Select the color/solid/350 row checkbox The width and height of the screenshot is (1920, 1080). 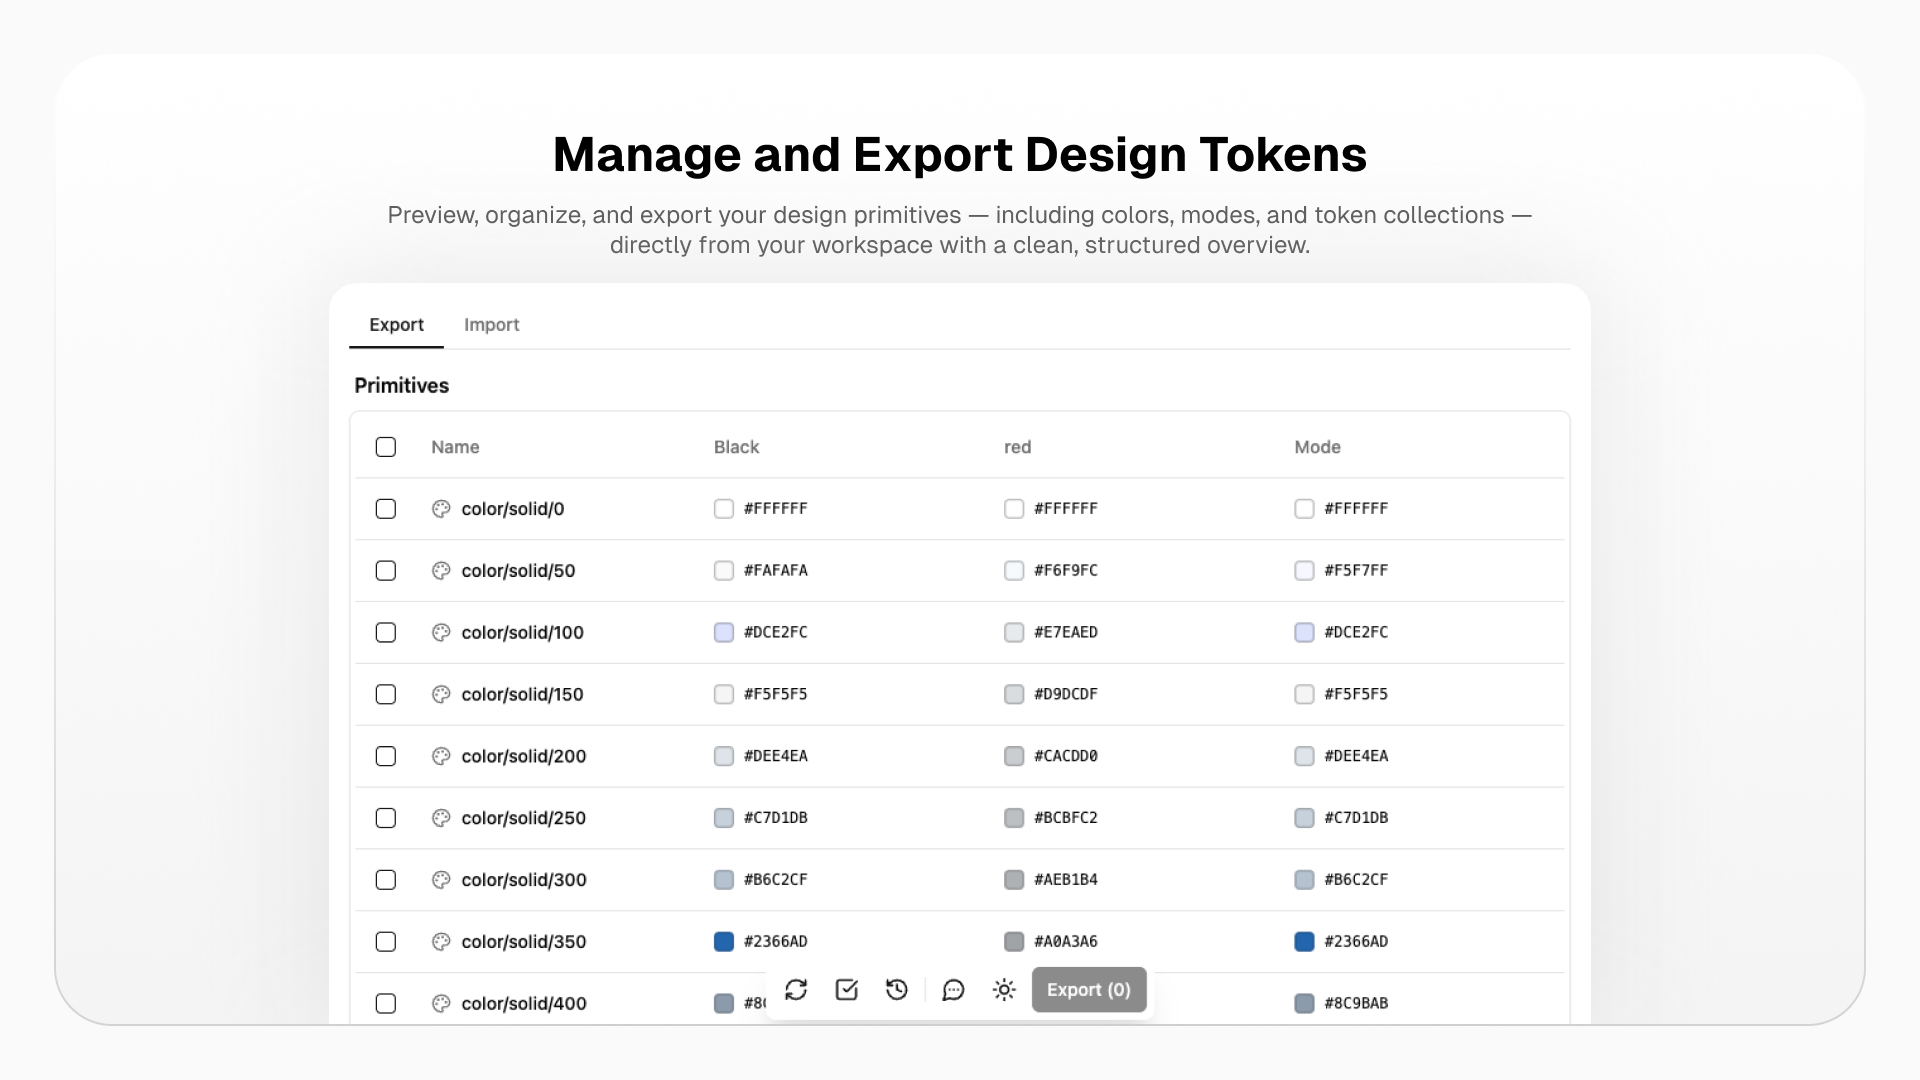tap(386, 942)
